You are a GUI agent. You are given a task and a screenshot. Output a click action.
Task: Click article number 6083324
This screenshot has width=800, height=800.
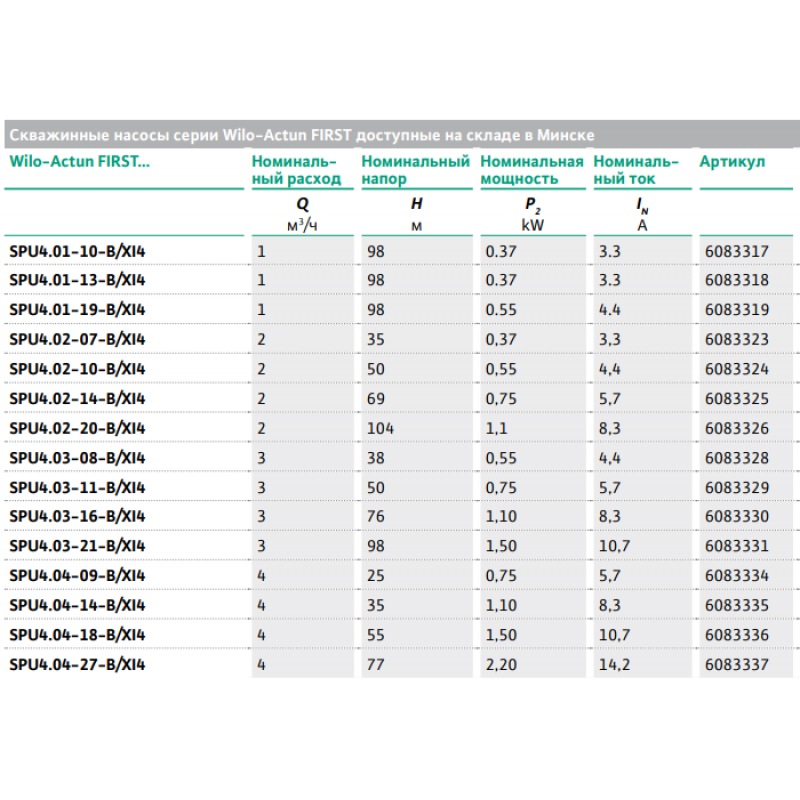(737, 369)
